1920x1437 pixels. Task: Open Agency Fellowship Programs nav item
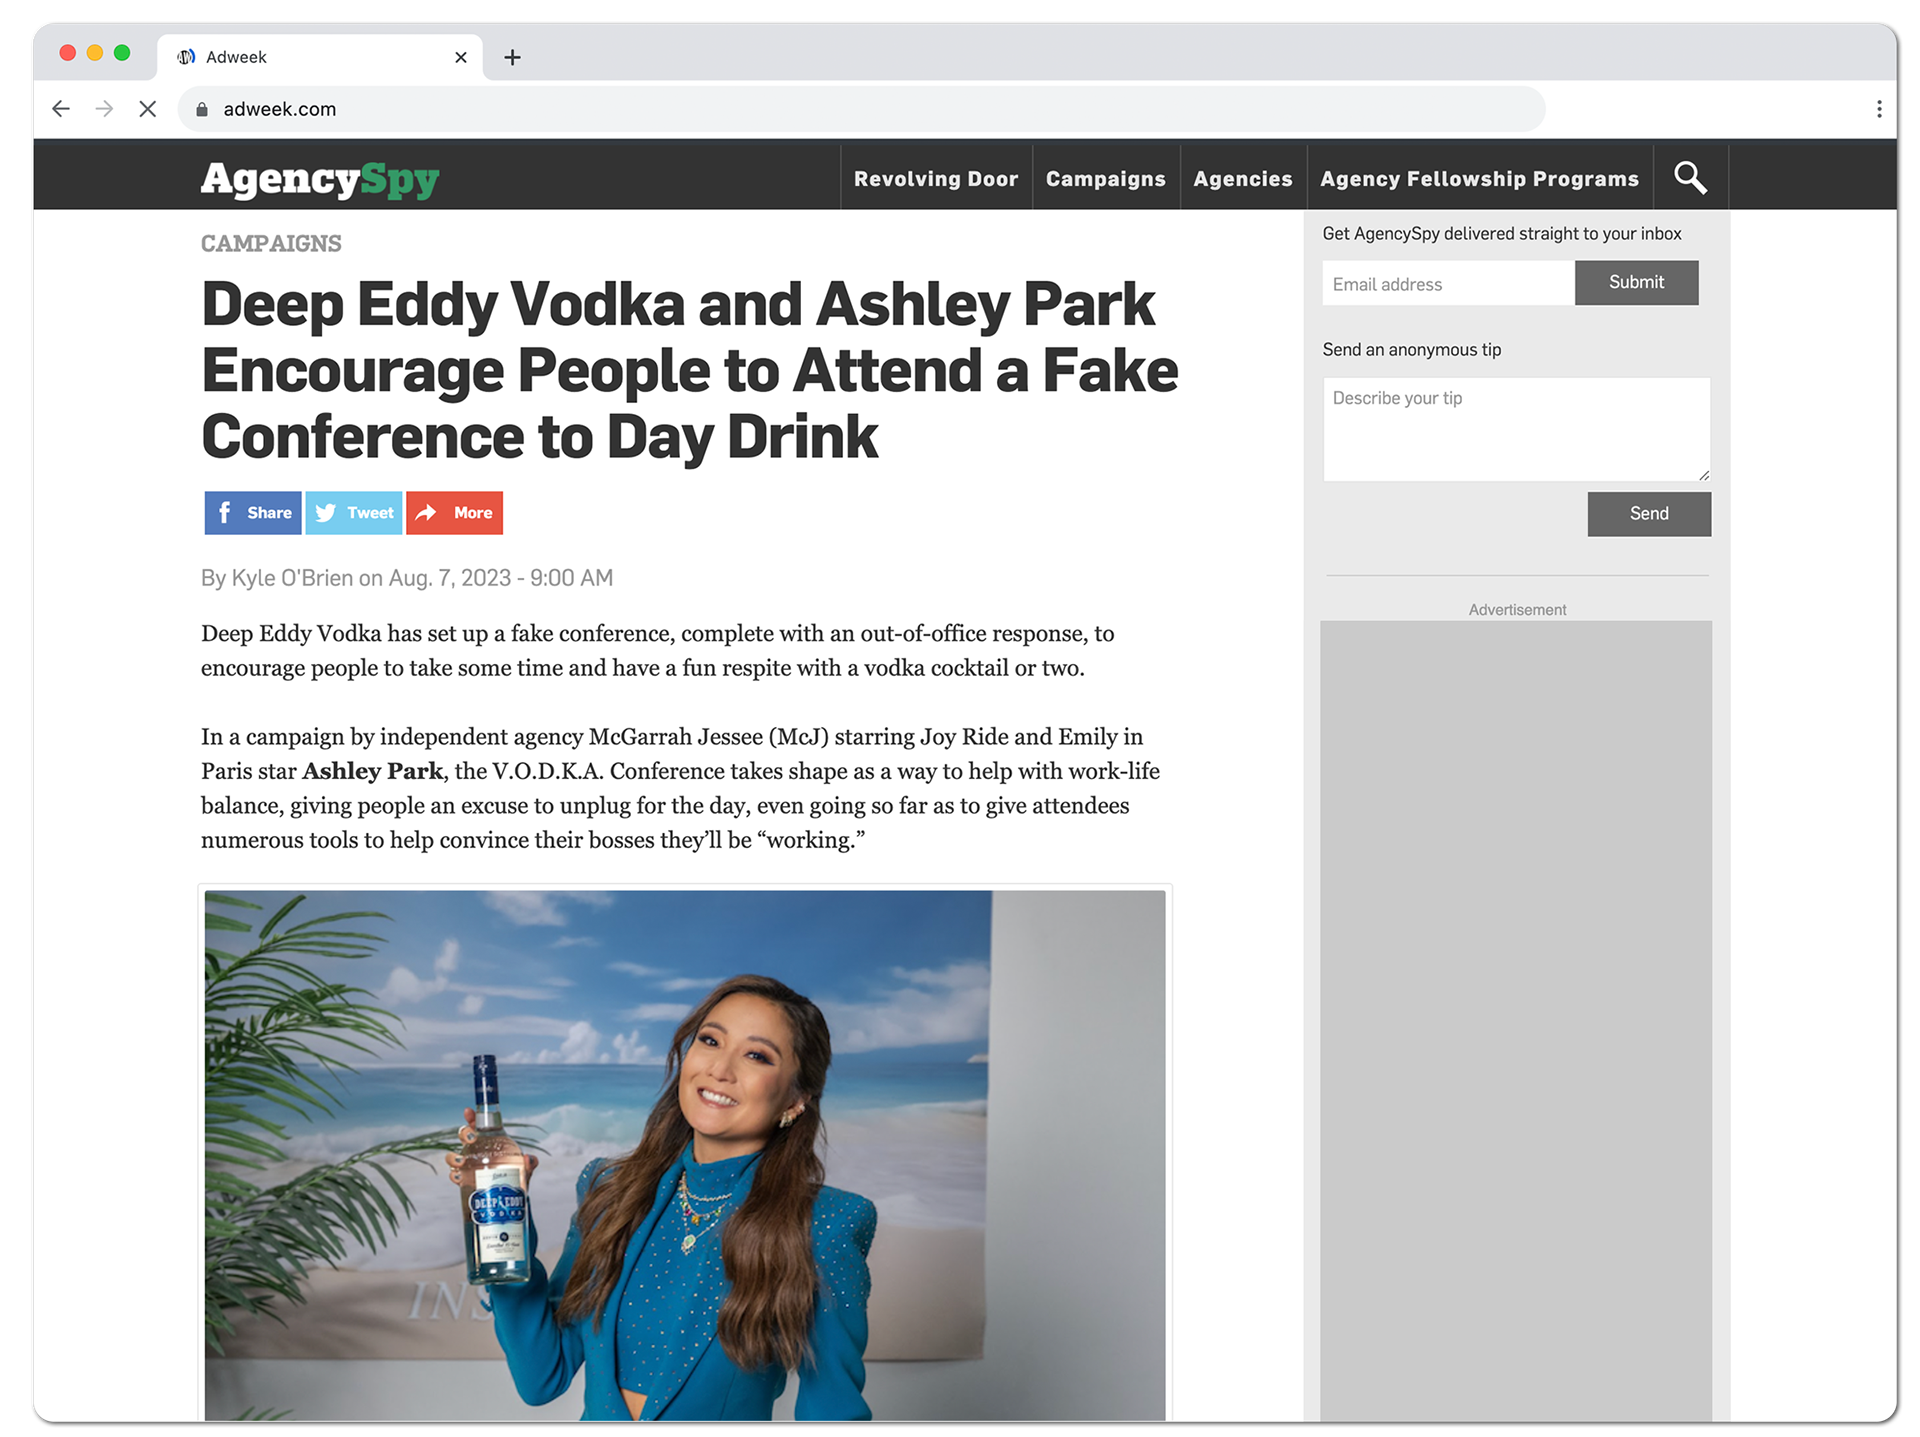(1480, 179)
